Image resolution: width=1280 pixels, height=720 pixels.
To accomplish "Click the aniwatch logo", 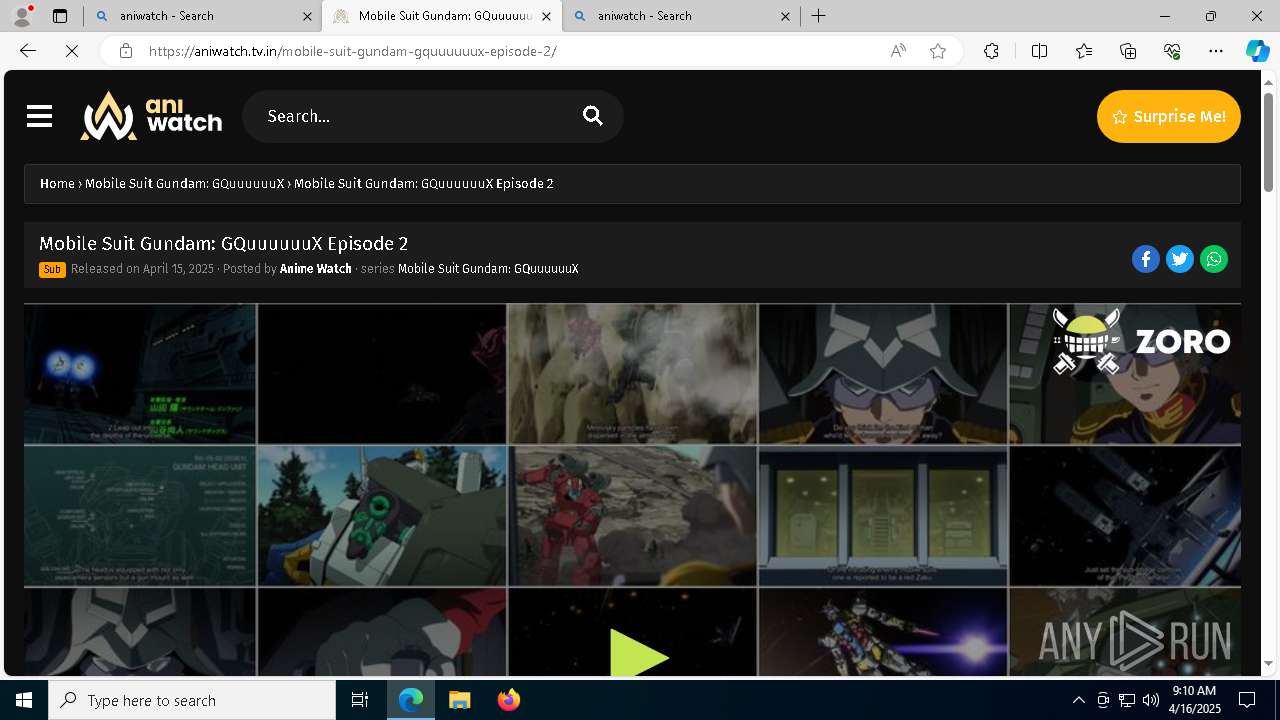I will point(151,116).
